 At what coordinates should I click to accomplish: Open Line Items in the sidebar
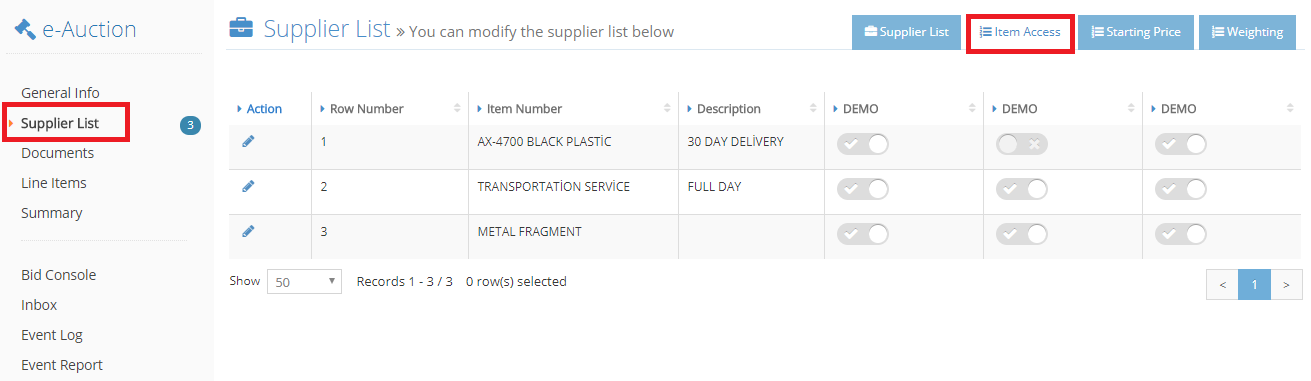[x=54, y=183]
